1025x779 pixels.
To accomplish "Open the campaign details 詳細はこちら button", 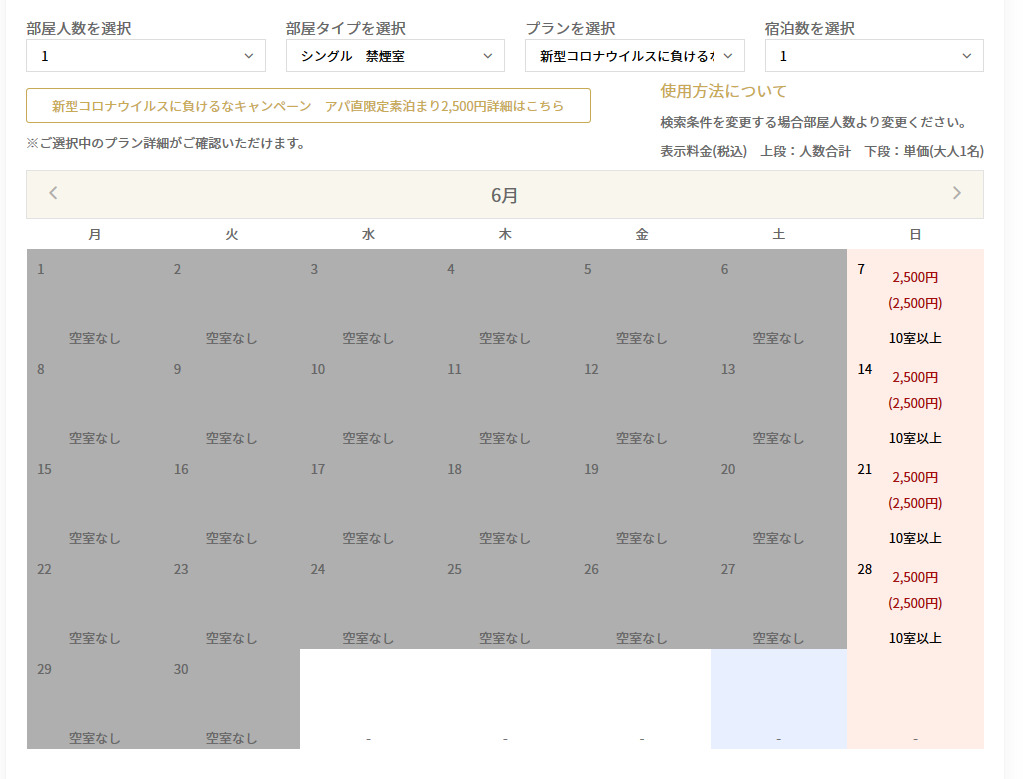I will point(308,105).
